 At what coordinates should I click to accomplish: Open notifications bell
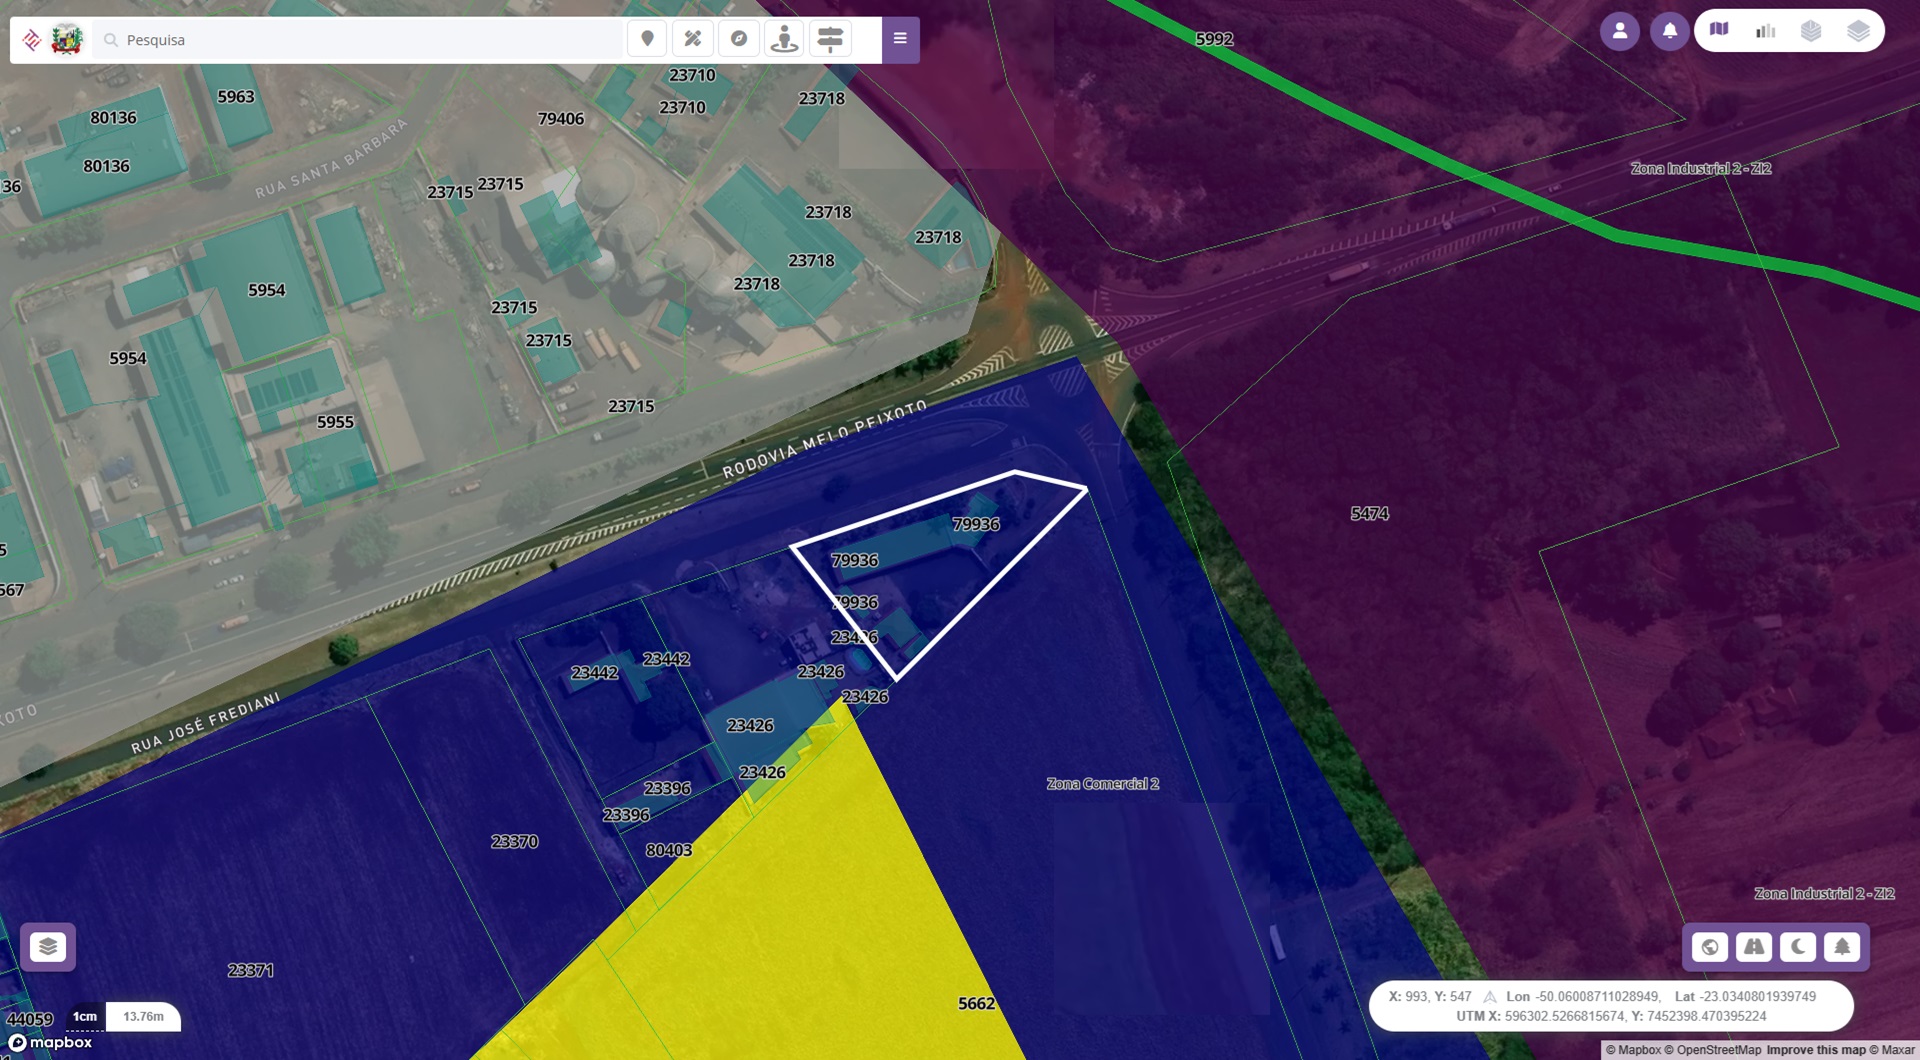(1669, 31)
